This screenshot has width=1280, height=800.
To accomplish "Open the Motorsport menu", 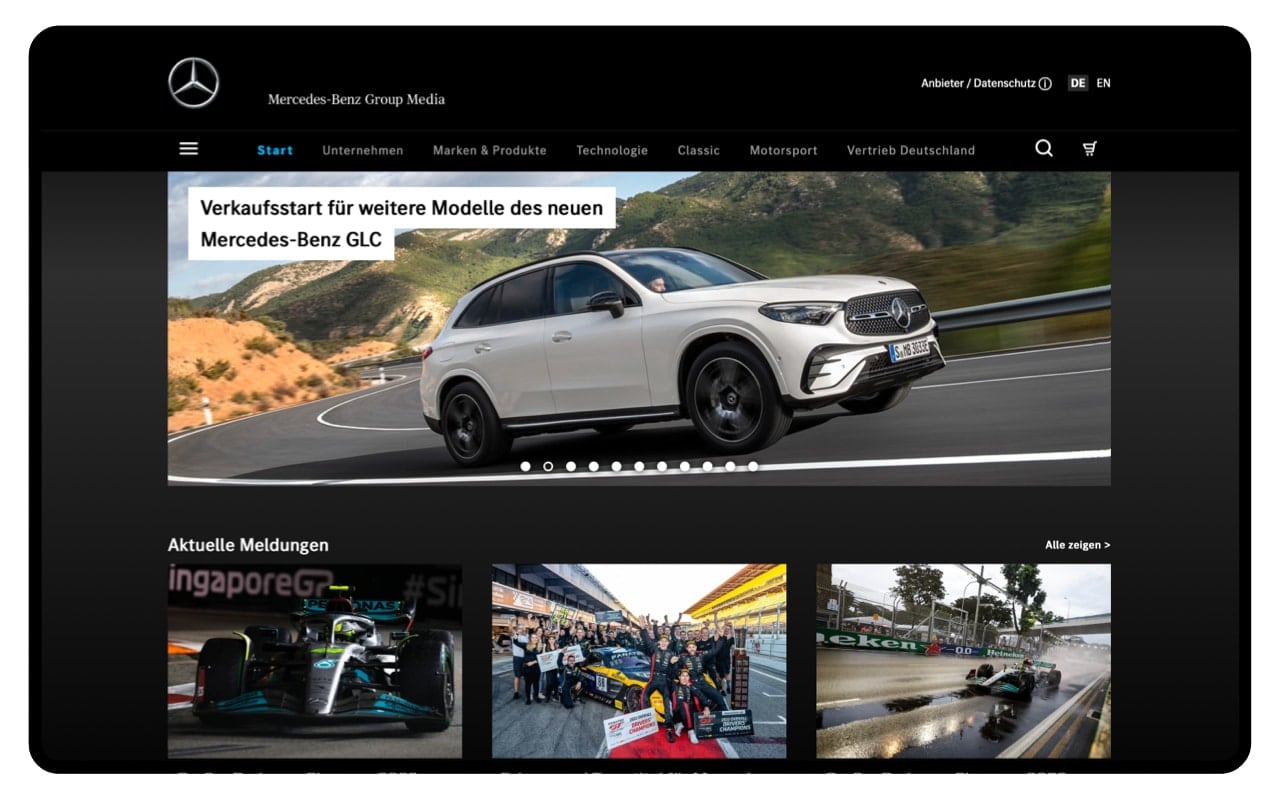I will (x=784, y=150).
